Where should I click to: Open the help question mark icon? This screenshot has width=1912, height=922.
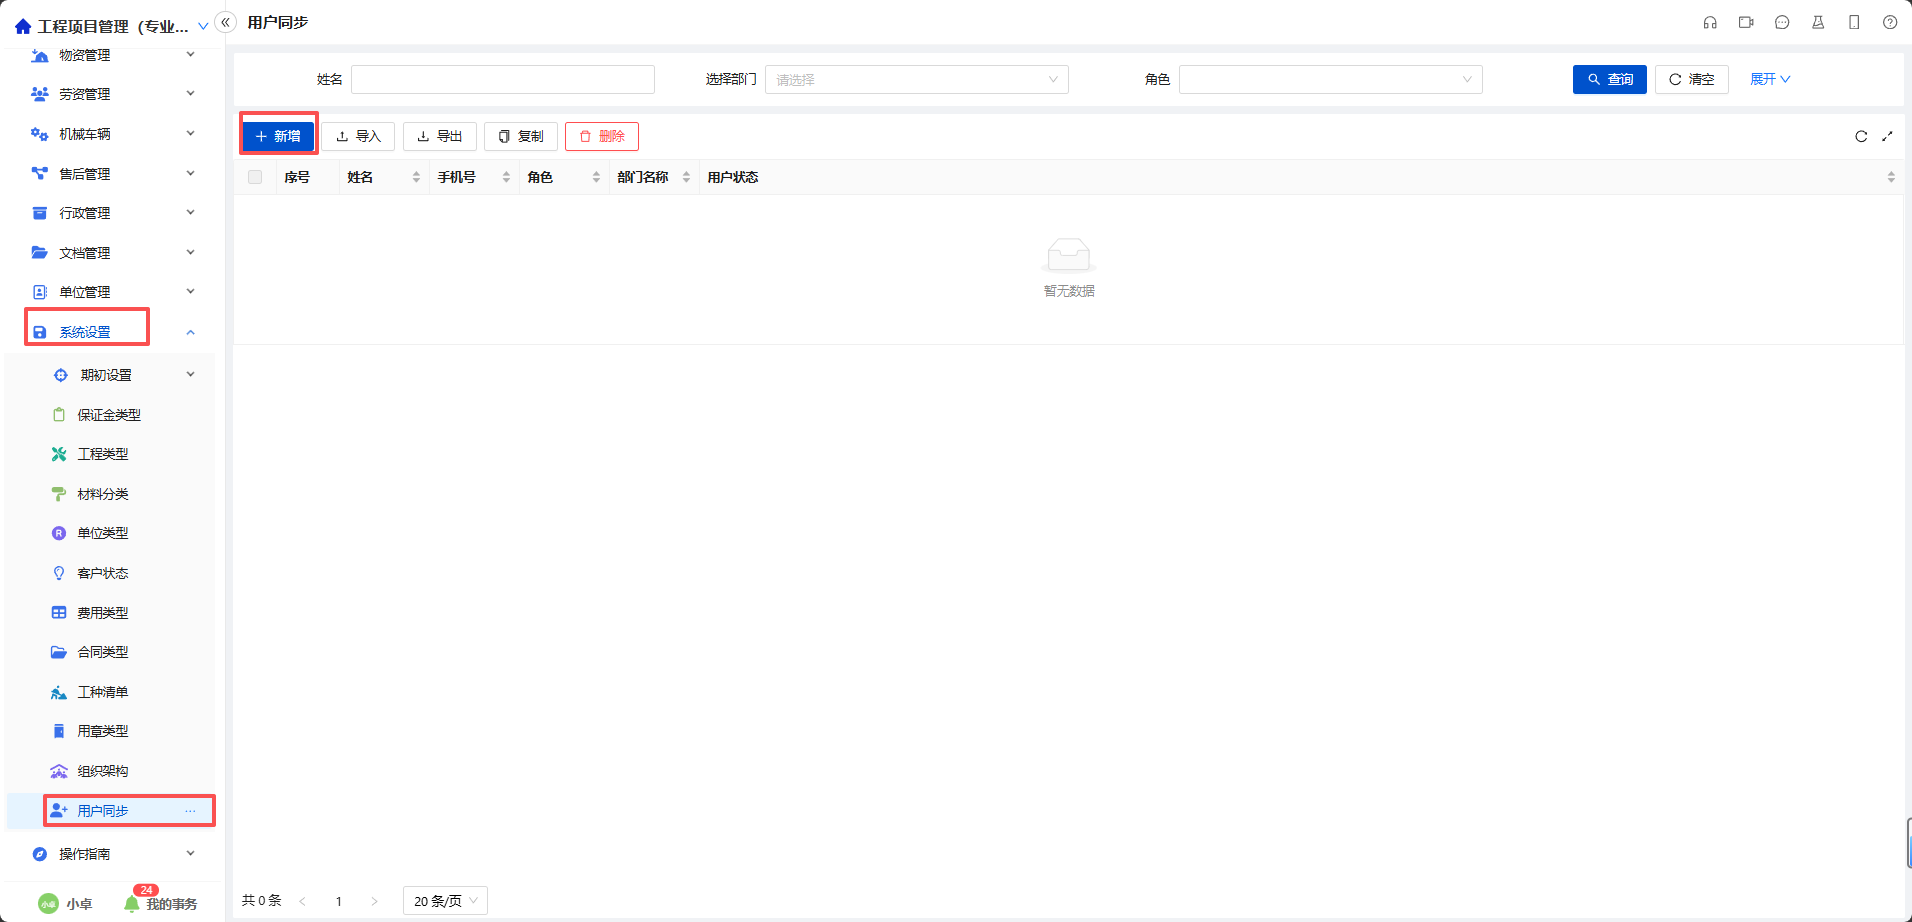1890,22
